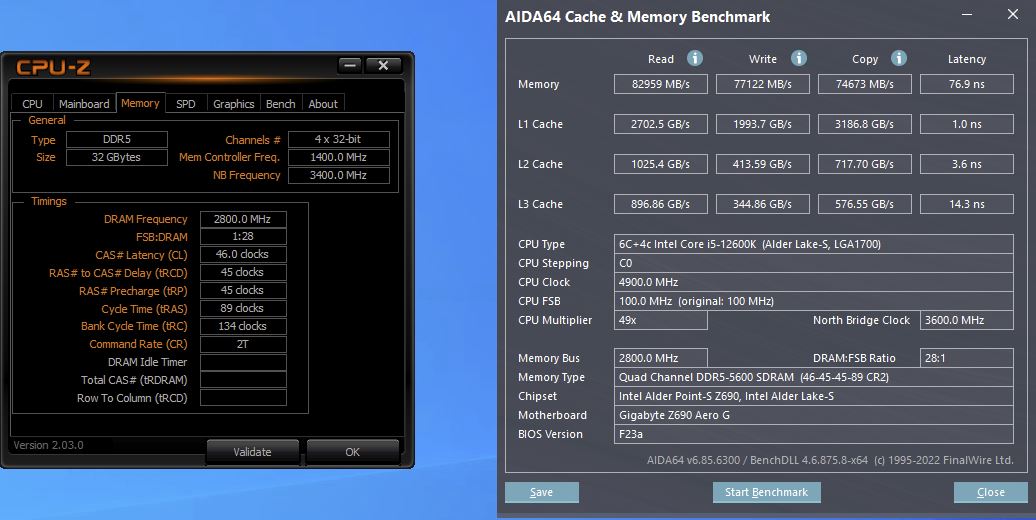Click the Memory Read value 82959 MB/s
Screen dimensions: 1036x520
661,84
